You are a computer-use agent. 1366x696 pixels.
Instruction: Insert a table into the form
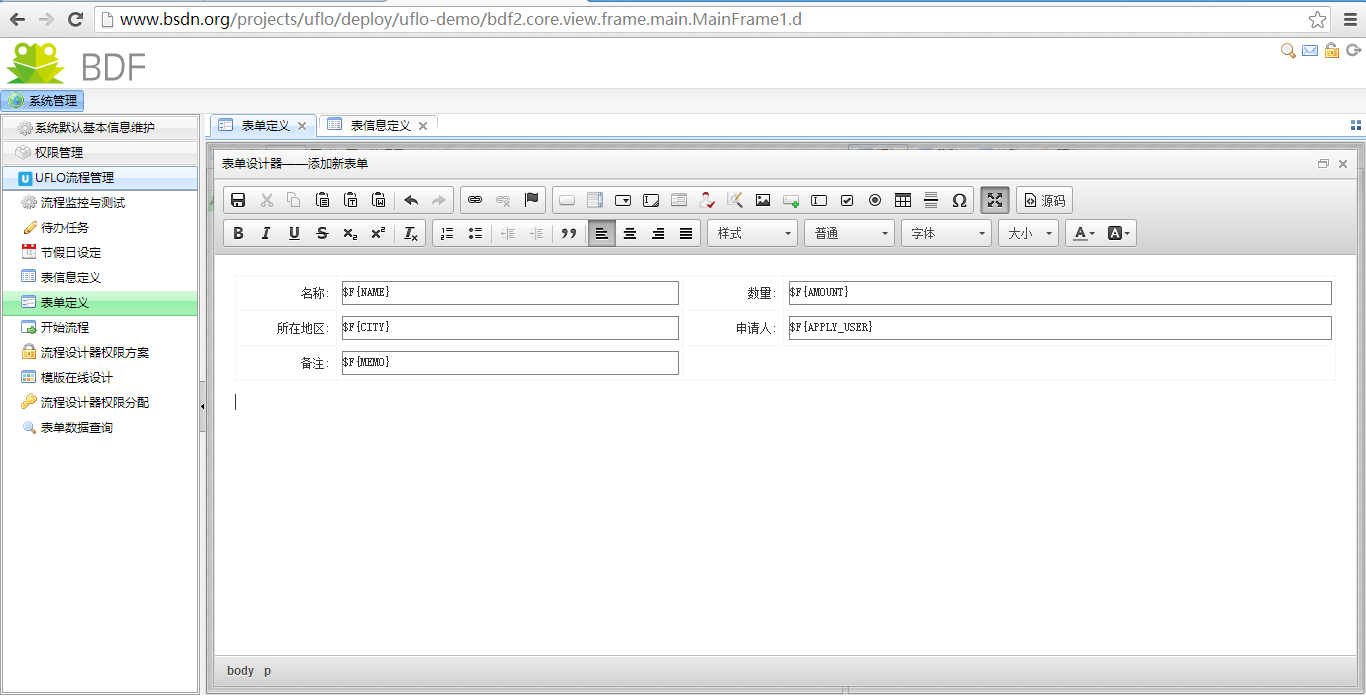click(903, 200)
